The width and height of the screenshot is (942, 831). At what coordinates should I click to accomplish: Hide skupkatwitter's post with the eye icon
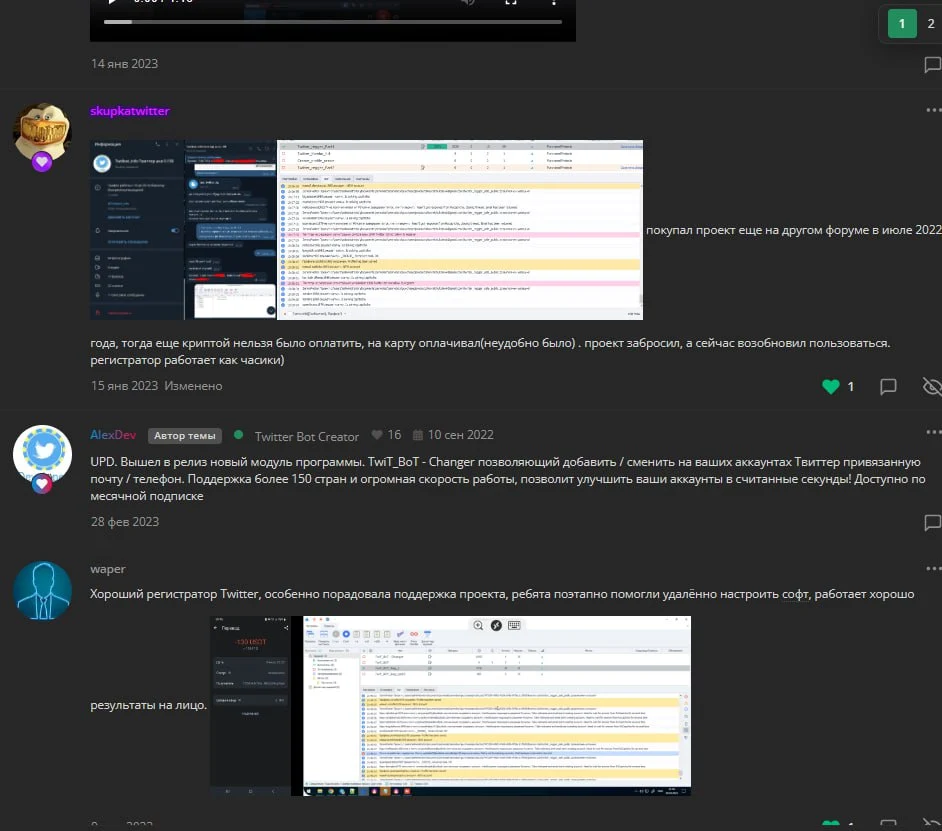(932, 386)
